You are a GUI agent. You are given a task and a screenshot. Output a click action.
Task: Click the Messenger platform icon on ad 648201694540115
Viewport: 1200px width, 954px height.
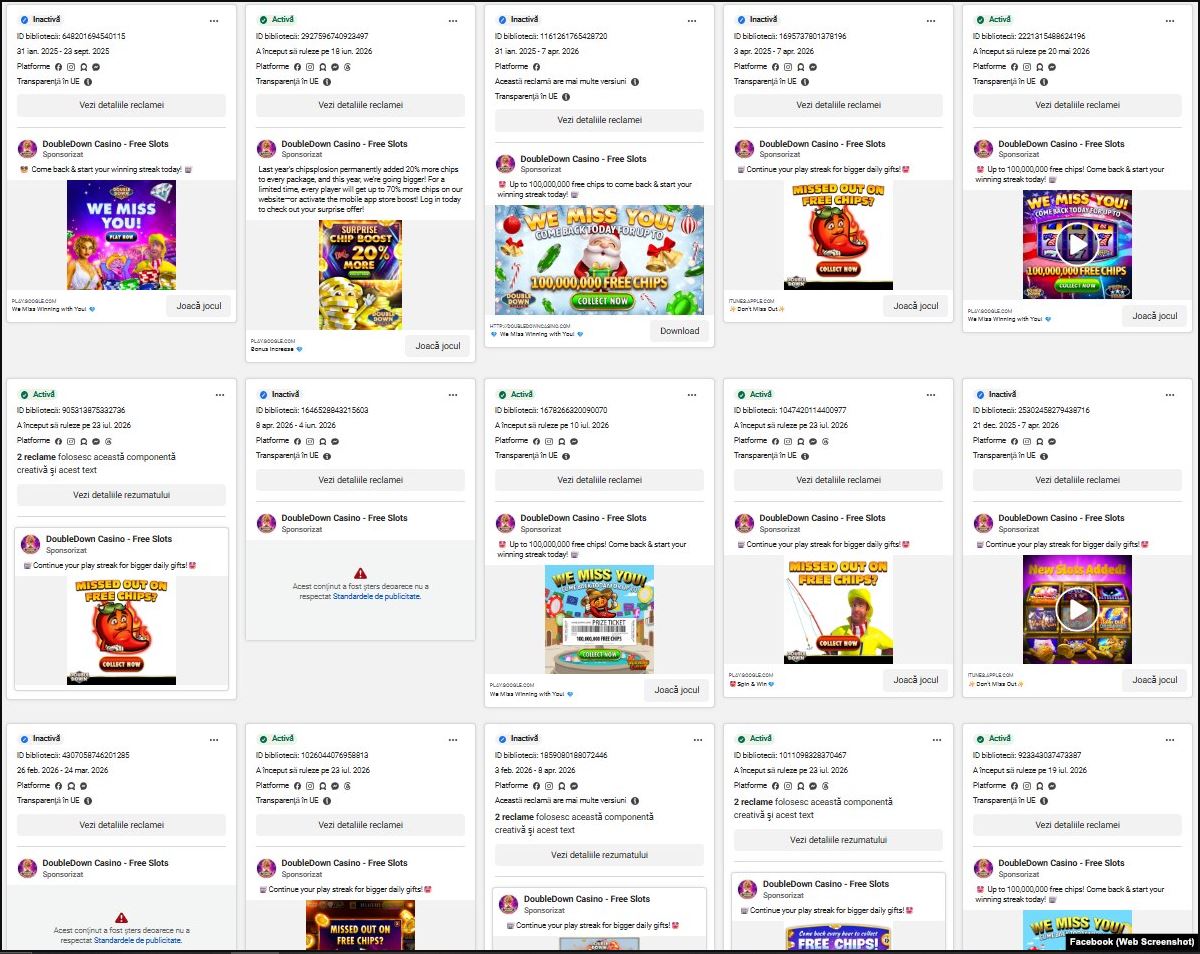coord(95,67)
